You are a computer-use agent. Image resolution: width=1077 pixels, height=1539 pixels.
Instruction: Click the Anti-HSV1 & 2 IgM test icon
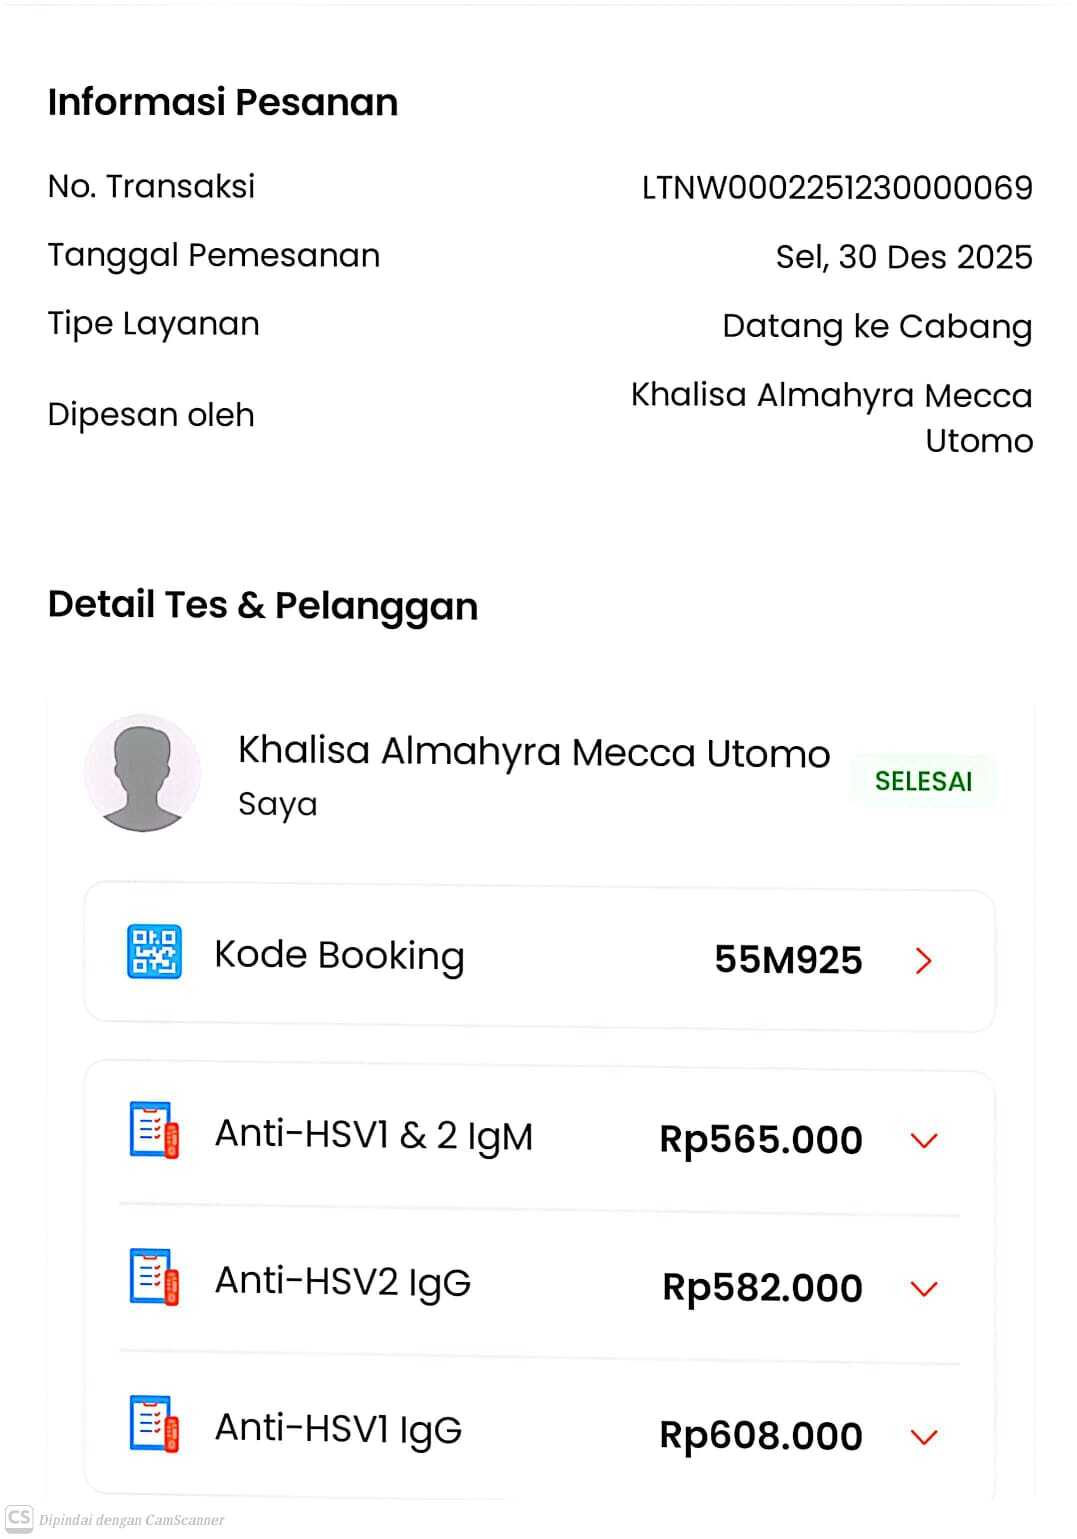(x=154, y=1130)
